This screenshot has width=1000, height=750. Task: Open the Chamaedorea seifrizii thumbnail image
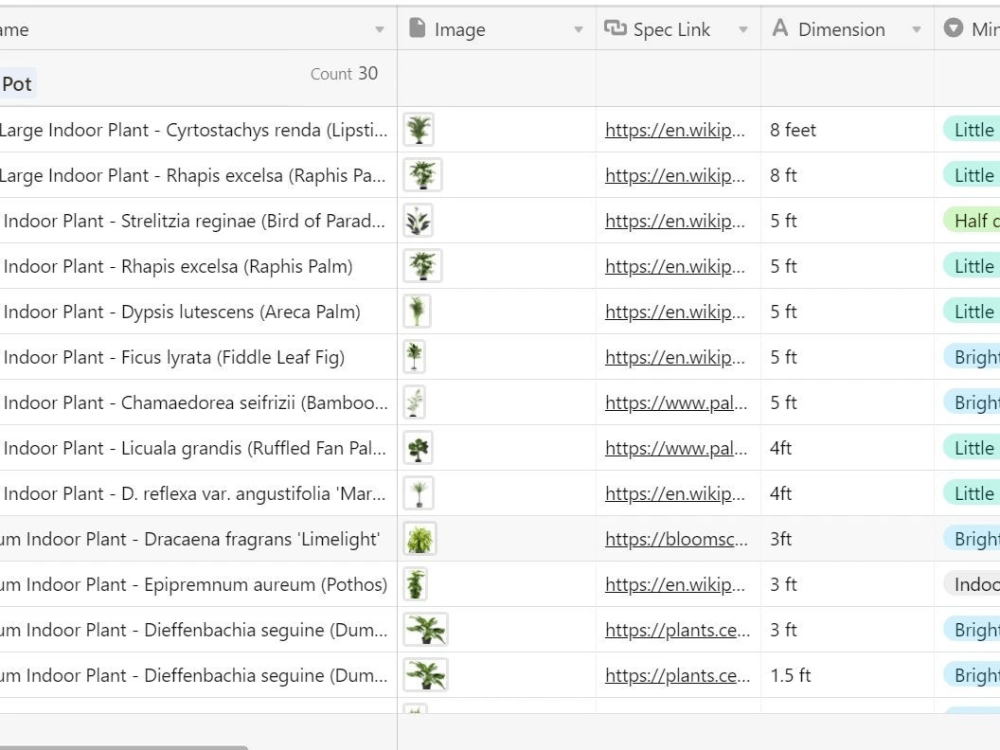(x=414, y=402)
